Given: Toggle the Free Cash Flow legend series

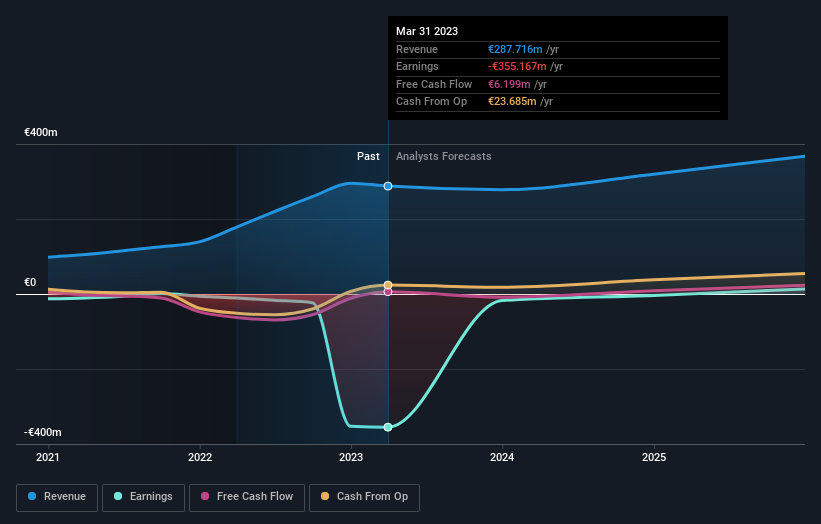Looking at the screenshot, I should pos(247,497).
